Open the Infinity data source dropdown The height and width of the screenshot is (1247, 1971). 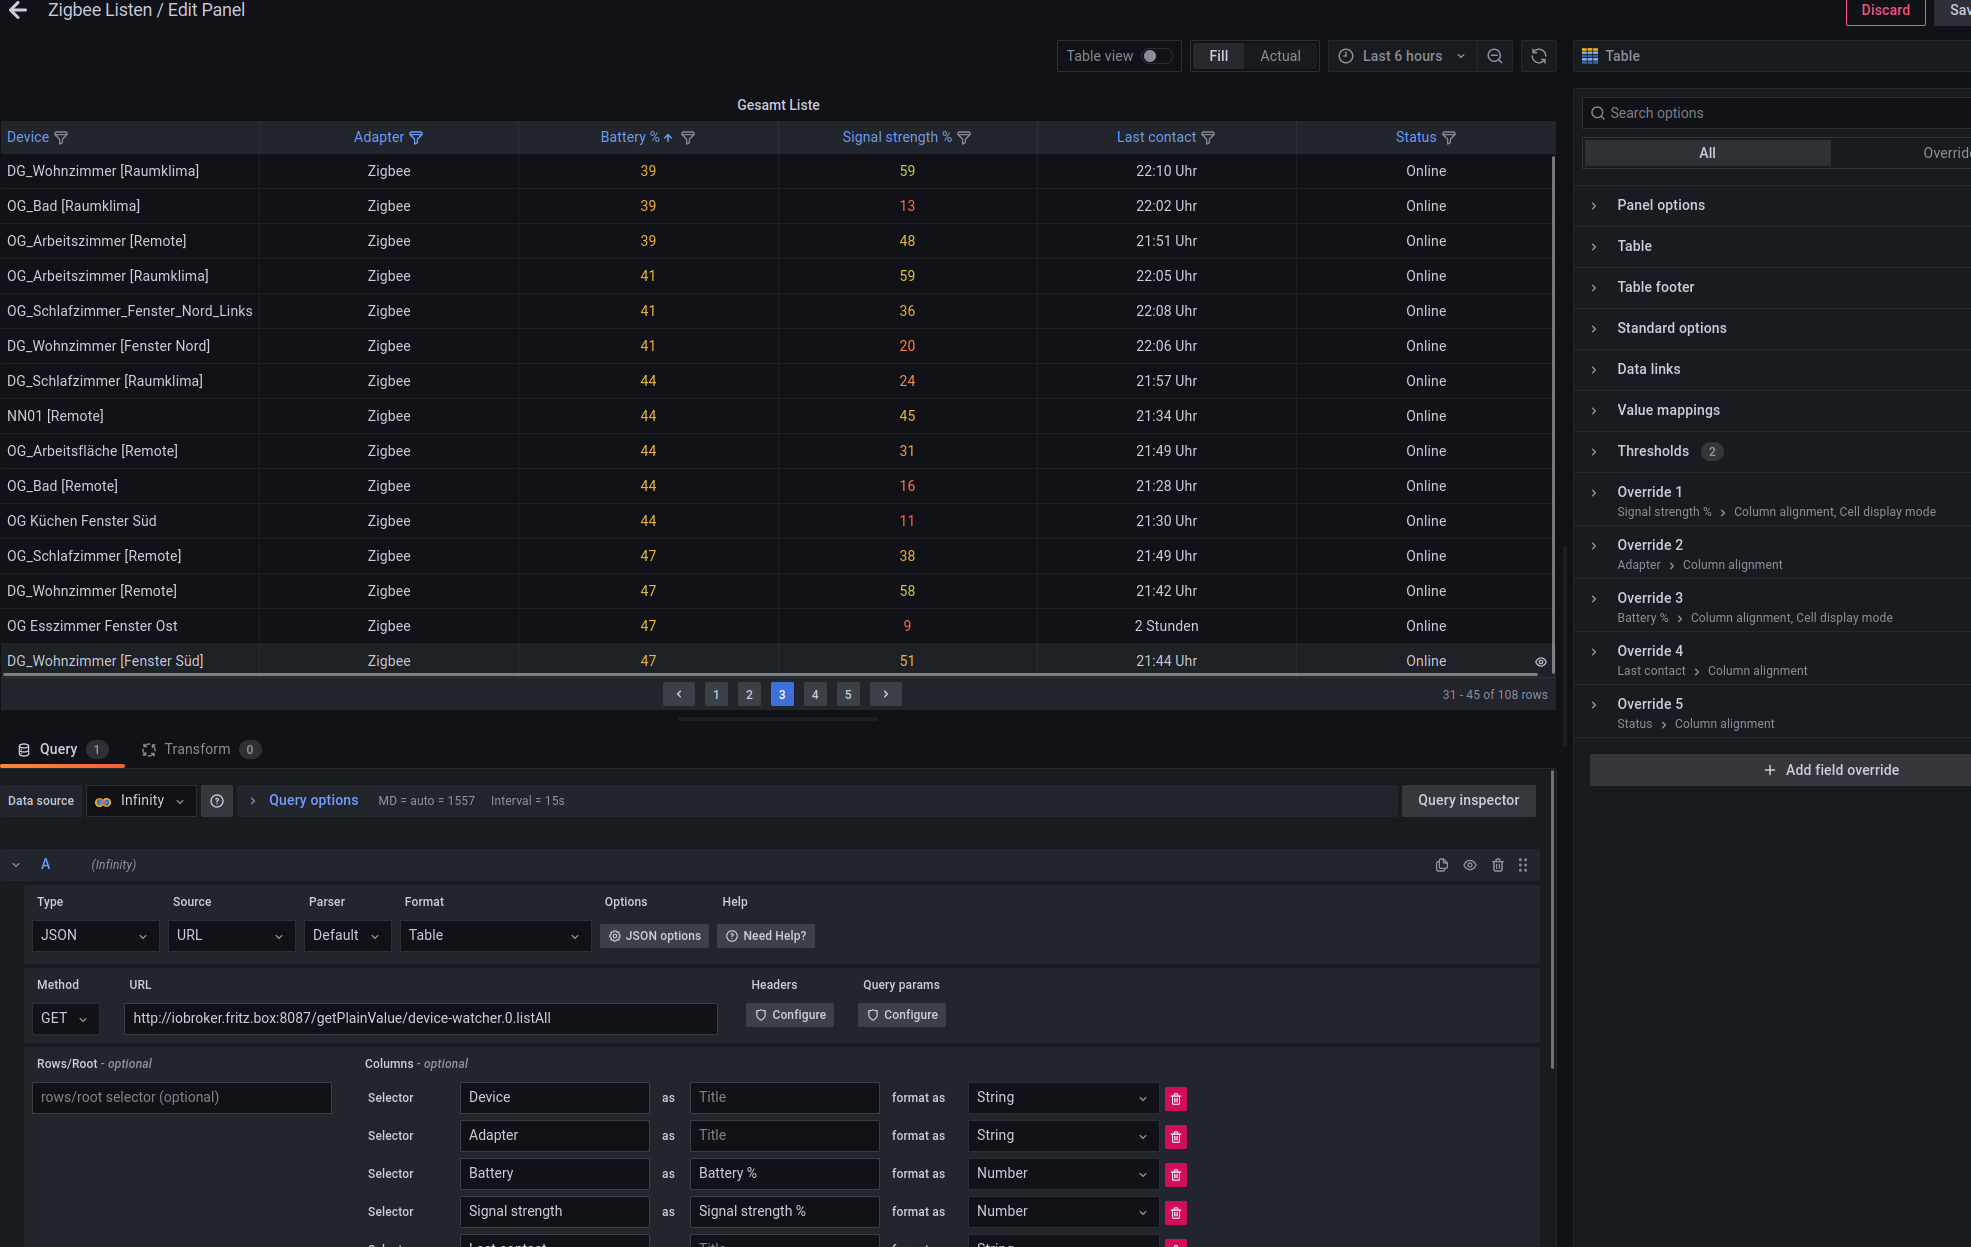pyautogui.click(x=141, y=801)
